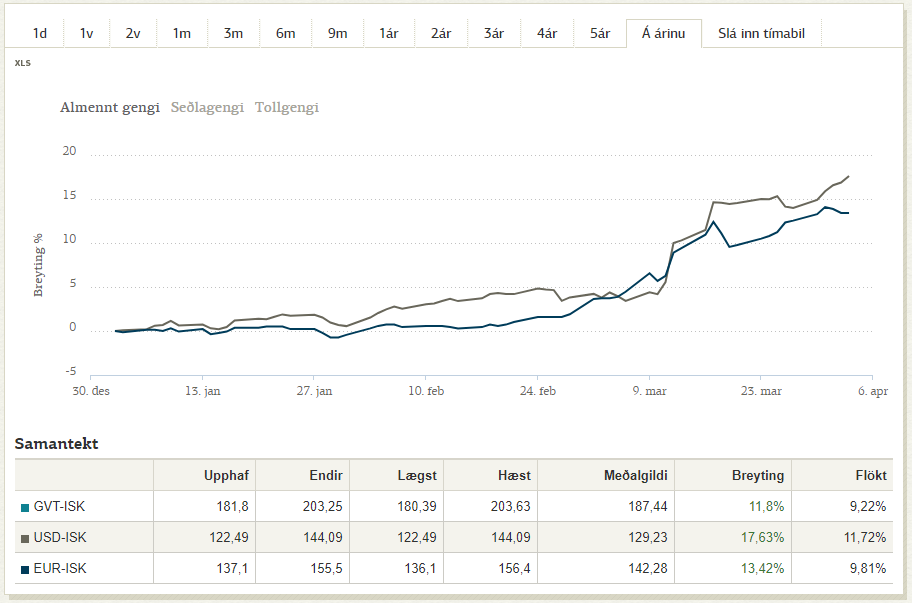
Task: Click the Meðalgildi column header
Action: point(637,475)
